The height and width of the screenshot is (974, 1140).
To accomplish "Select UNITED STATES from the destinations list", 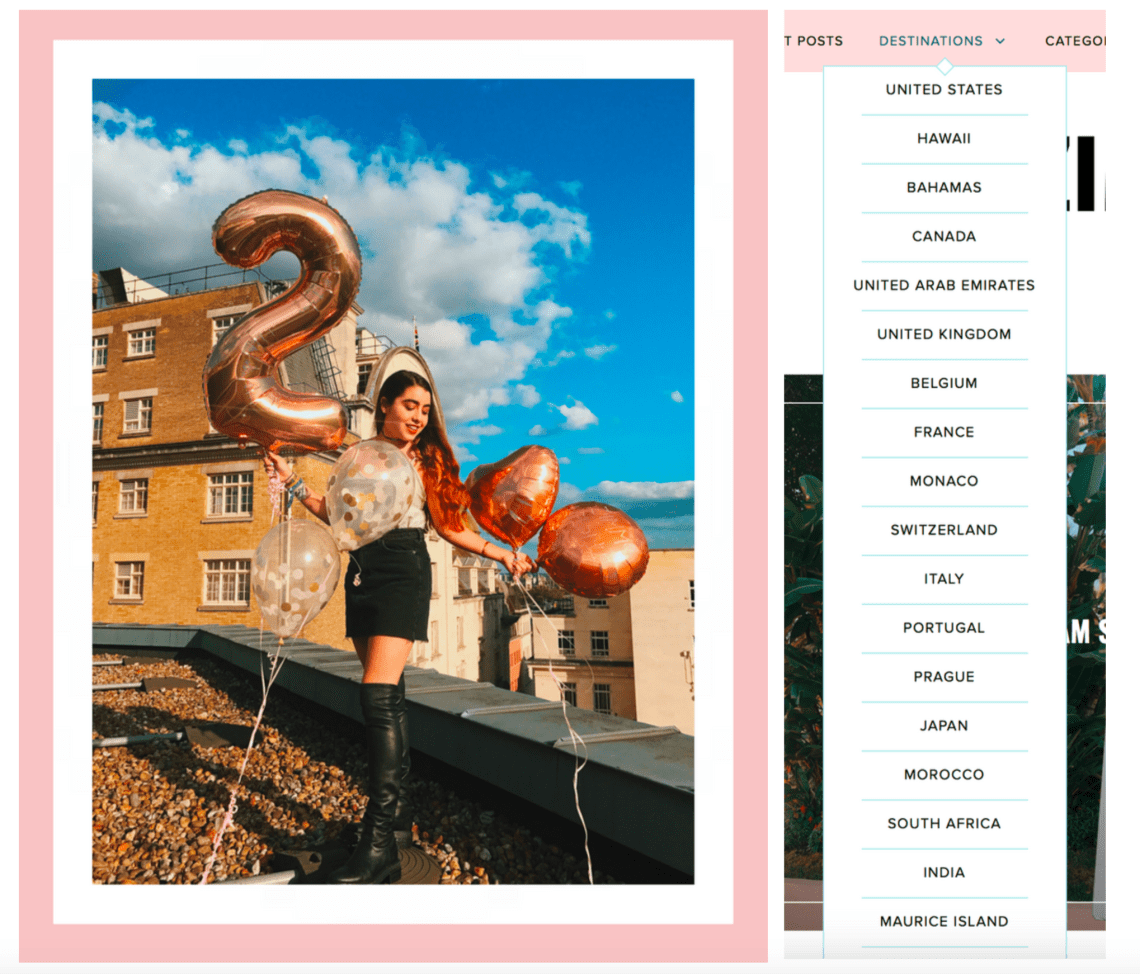I will [943, 89].
